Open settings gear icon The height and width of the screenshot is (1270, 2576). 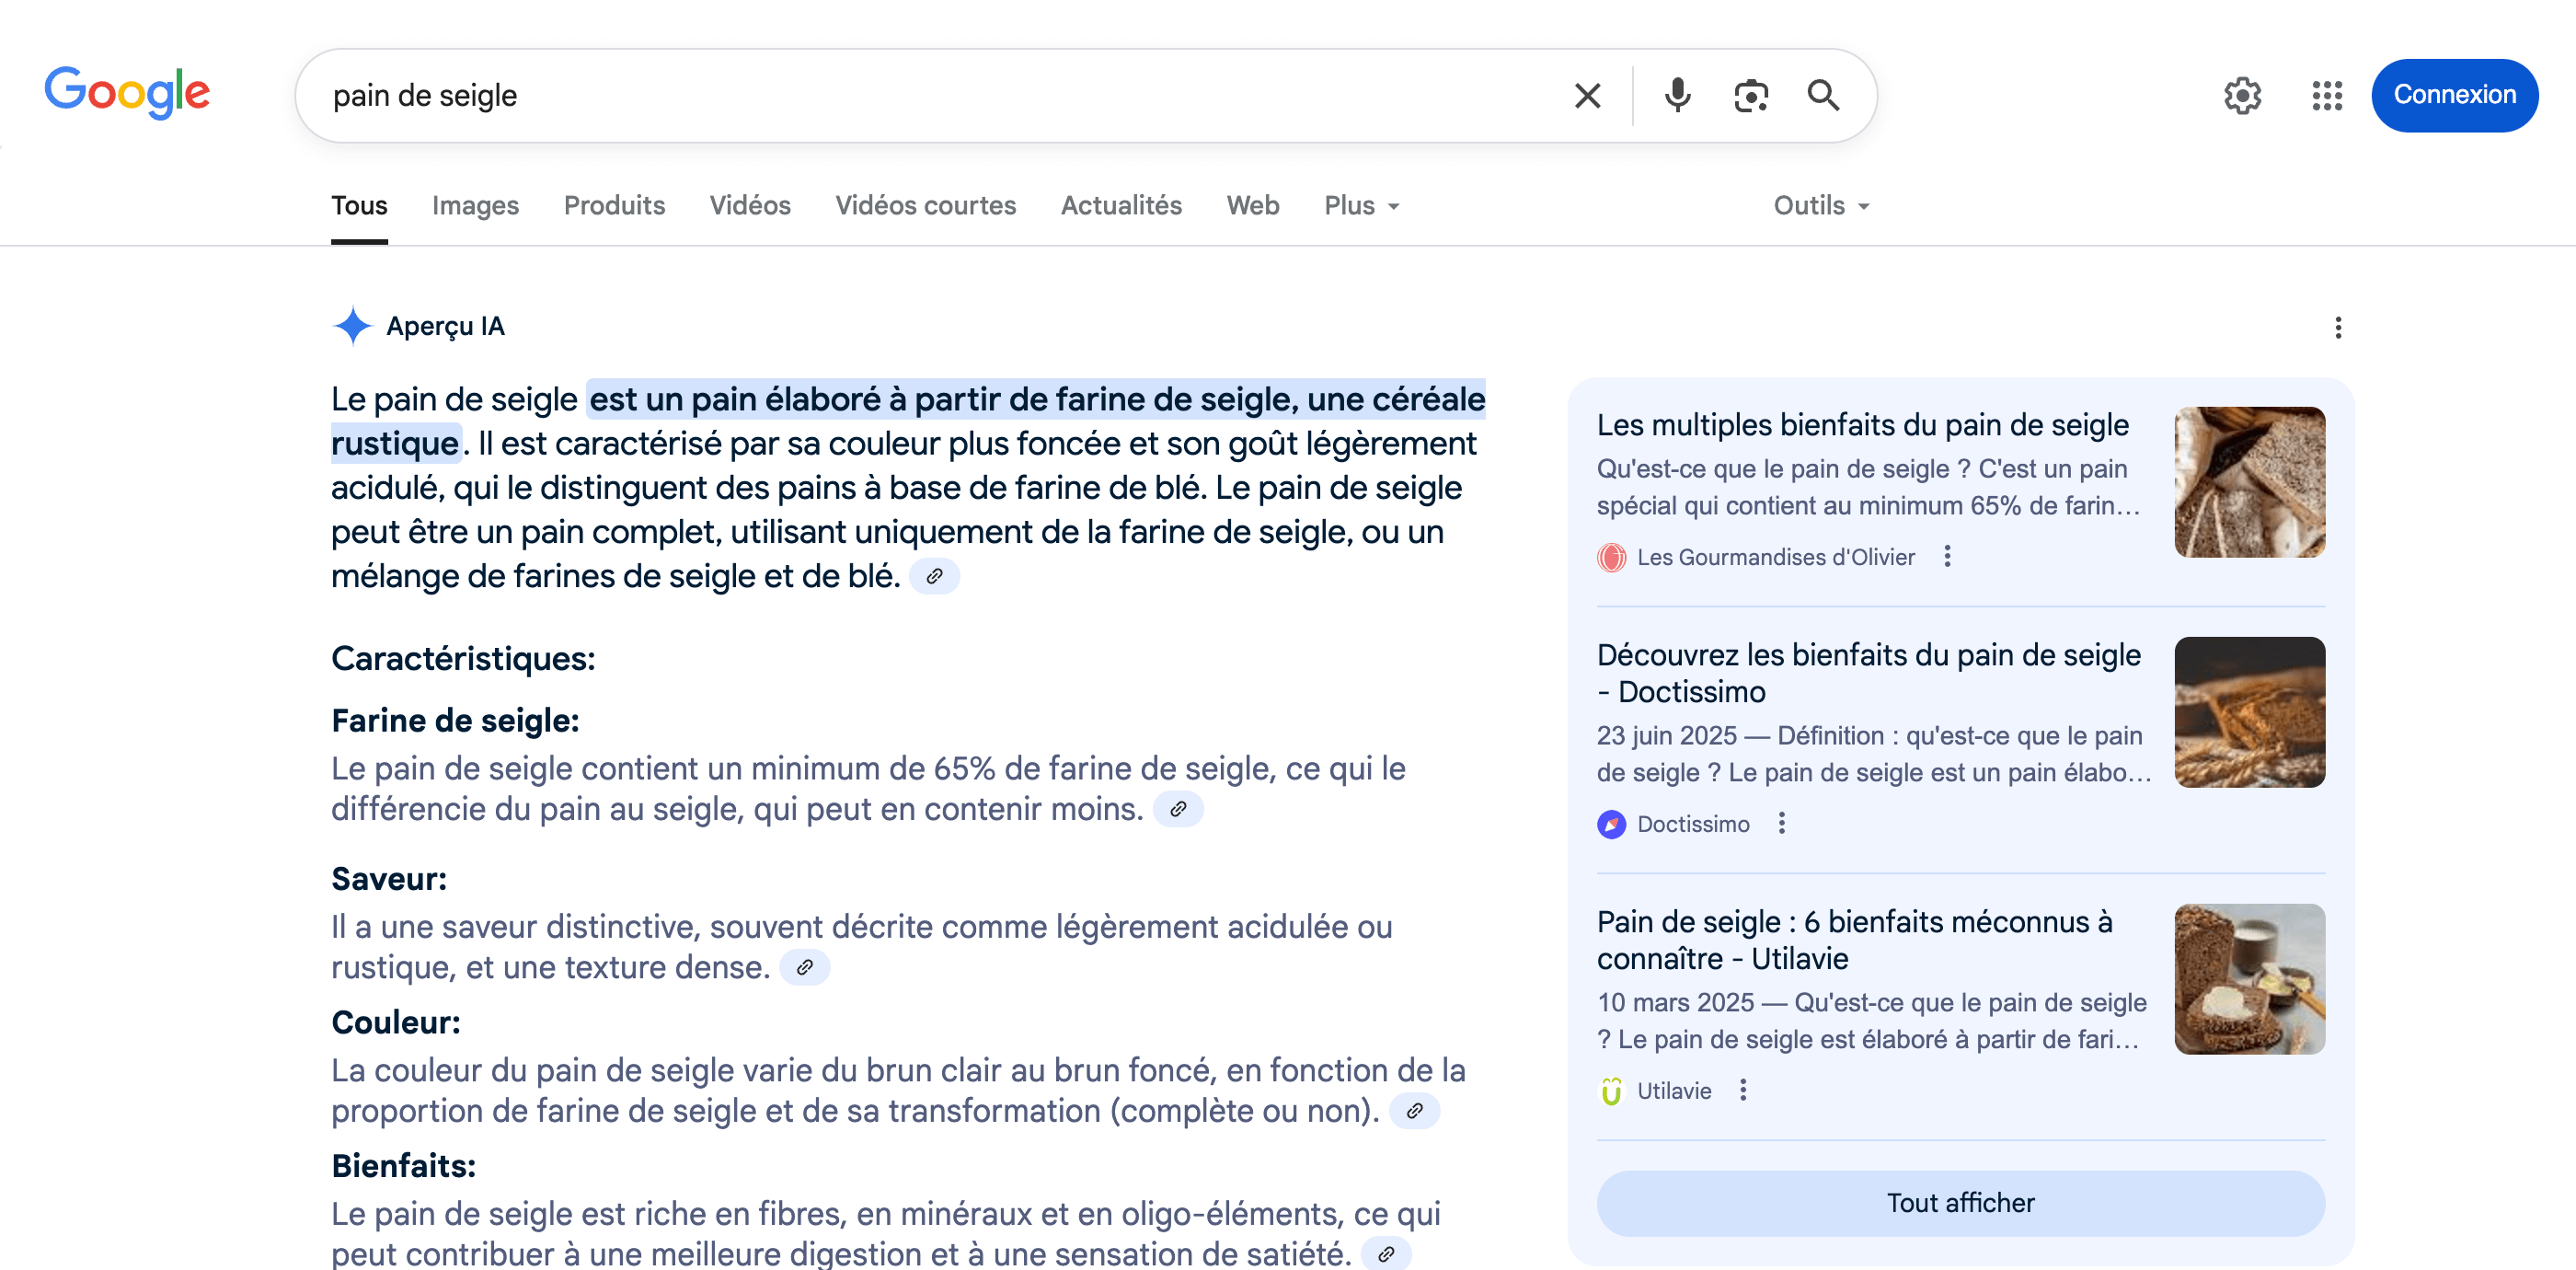pos(2242,96)
